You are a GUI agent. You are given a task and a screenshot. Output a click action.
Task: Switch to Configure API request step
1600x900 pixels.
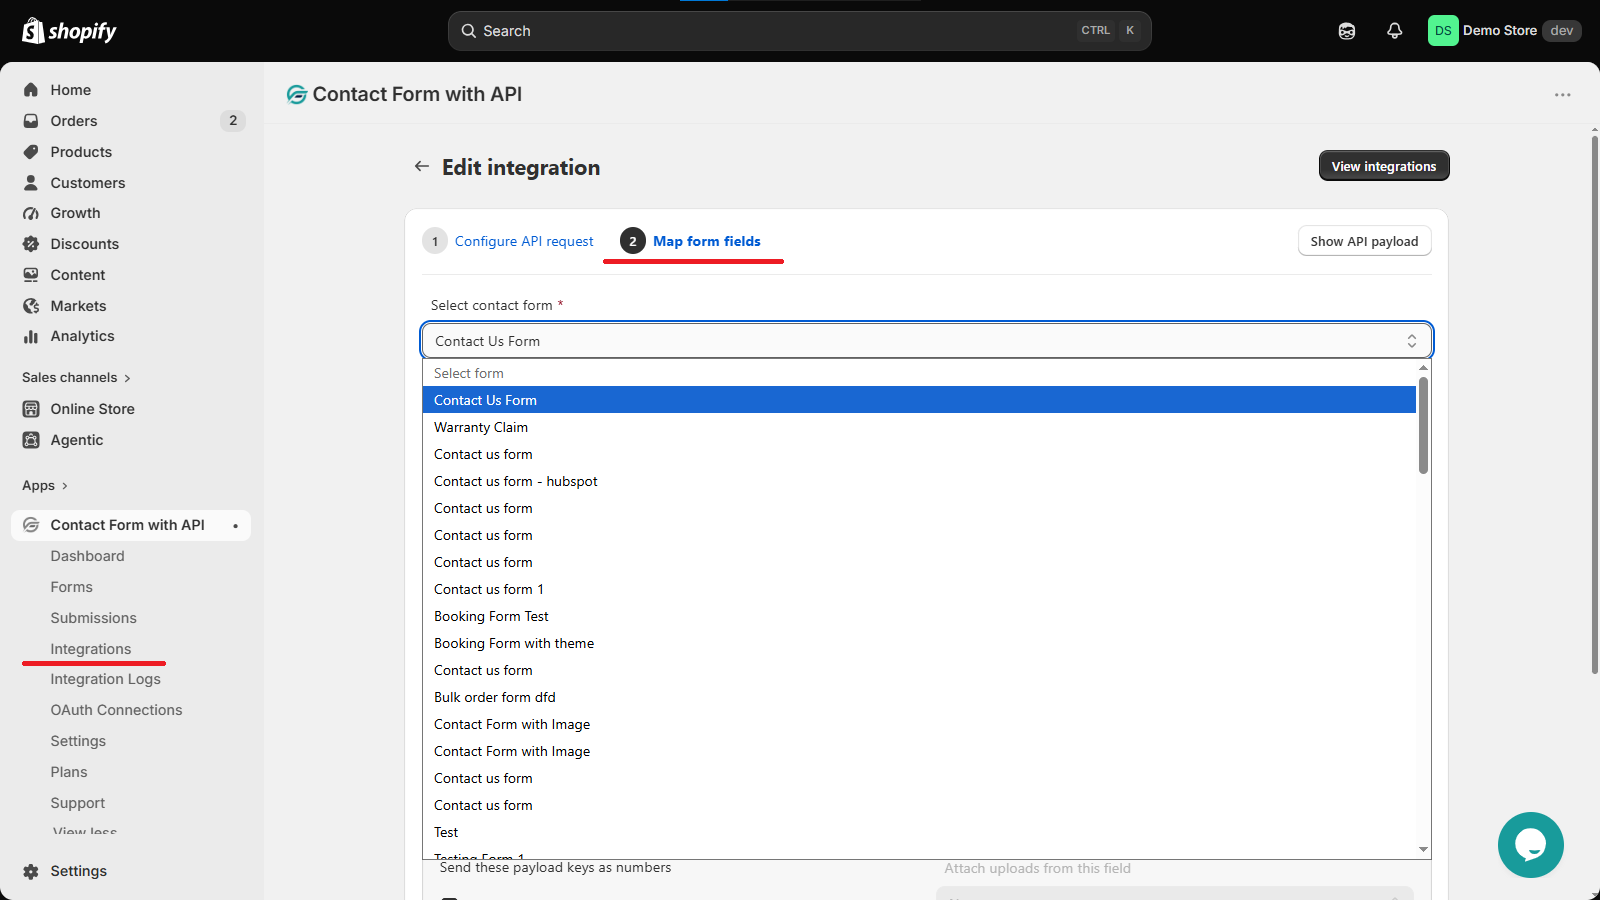(x=508, y=241)
